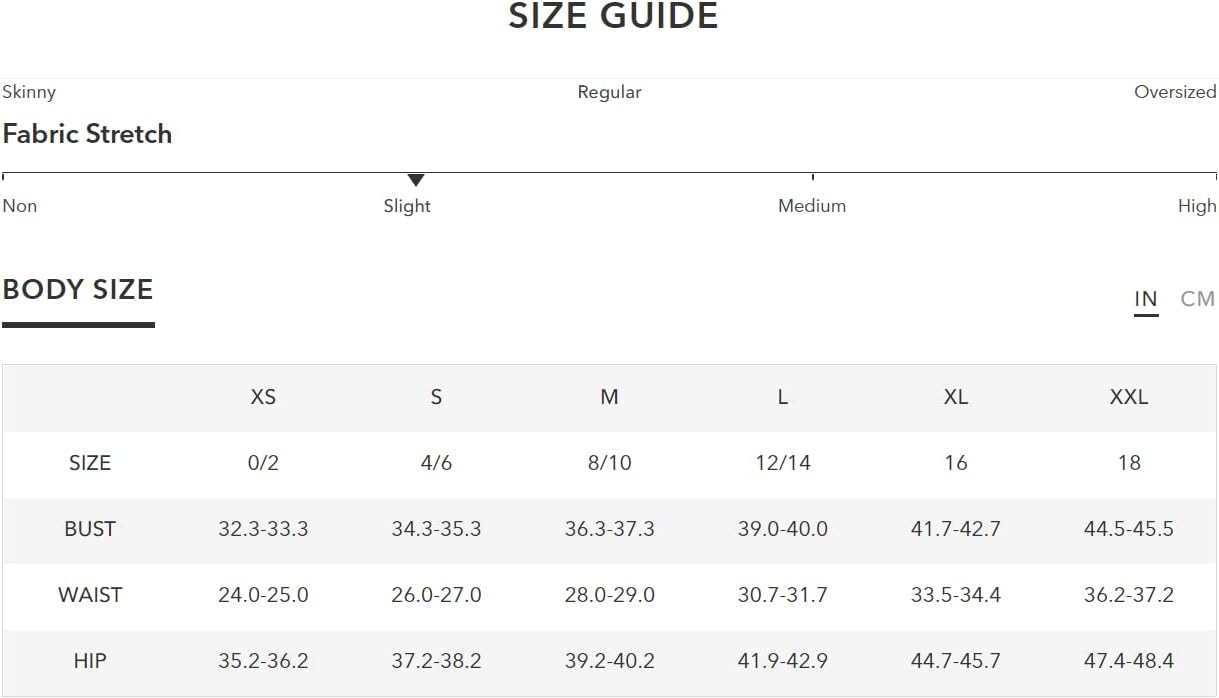Select IN unit toggle
The height and width of the screenshot is (698, 1219).
click(1146, 299)
